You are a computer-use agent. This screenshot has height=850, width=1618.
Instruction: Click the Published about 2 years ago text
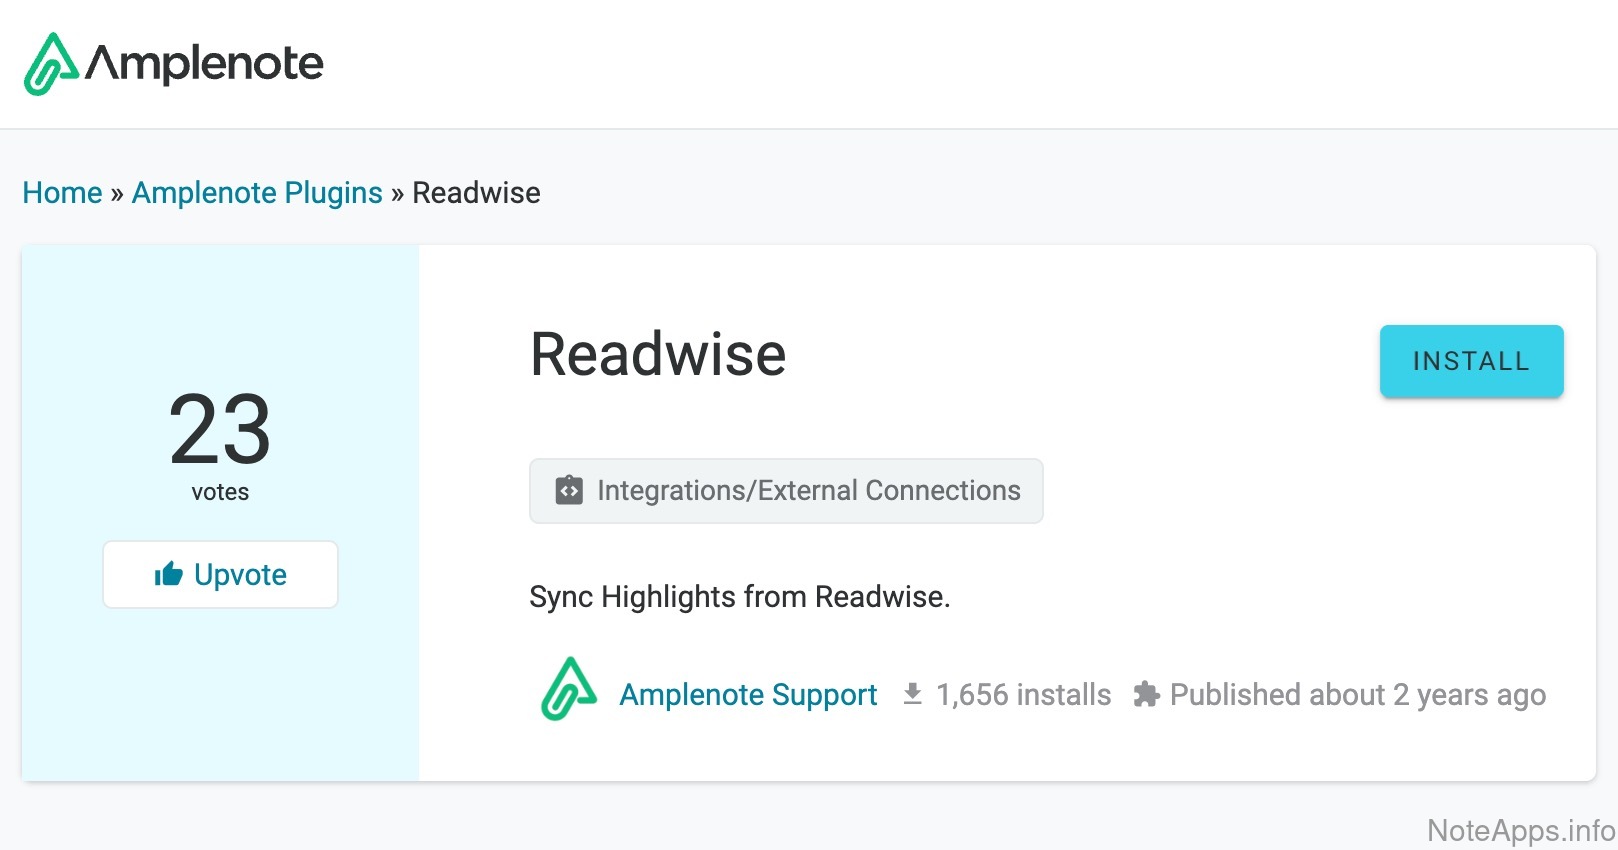1357,695
